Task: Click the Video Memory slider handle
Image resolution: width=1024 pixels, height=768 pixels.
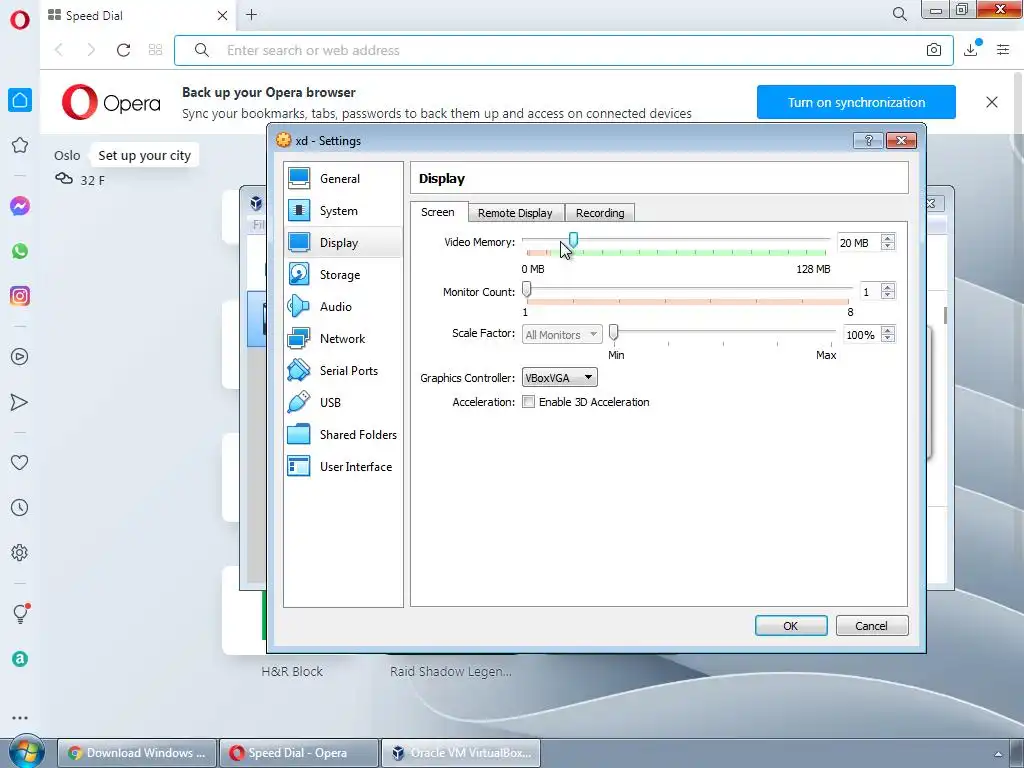Action: click(573, 240)
